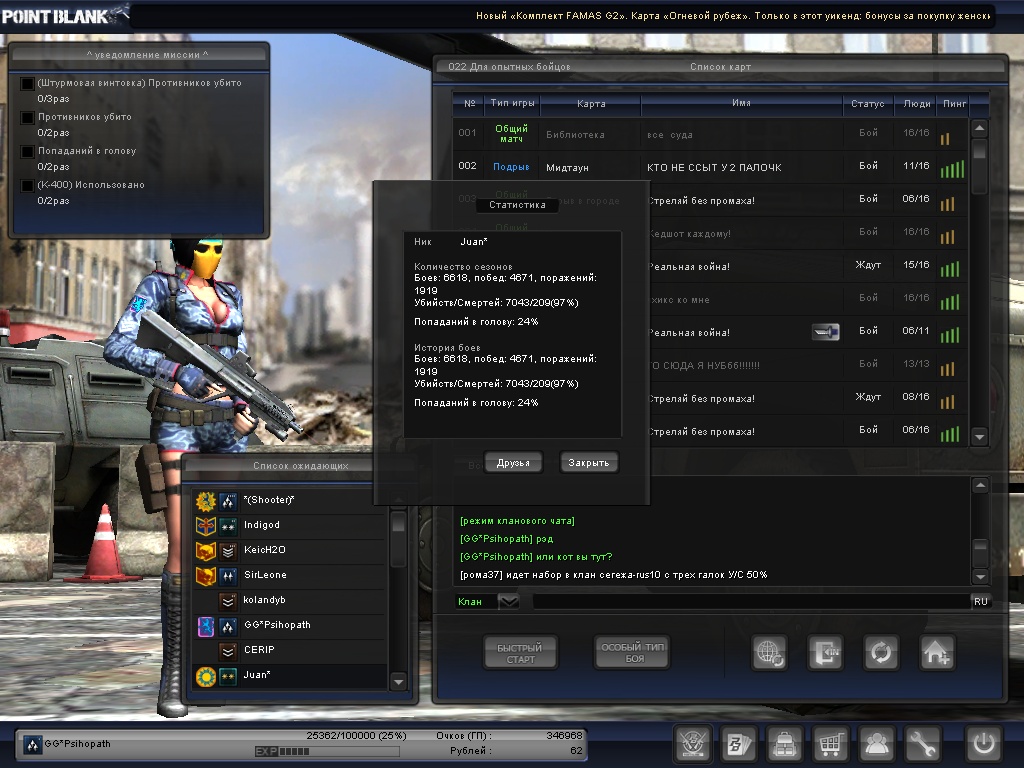Click the rank icon beside CERIP
Viewport: 1024px width, 768px height.
tap(228, 651)
